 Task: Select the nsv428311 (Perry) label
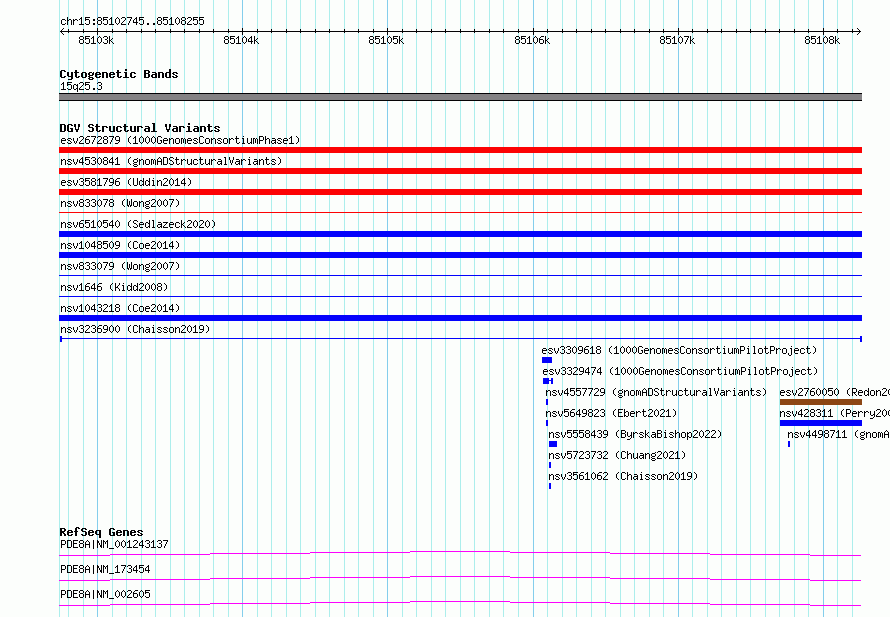click(x=834, y=413)
